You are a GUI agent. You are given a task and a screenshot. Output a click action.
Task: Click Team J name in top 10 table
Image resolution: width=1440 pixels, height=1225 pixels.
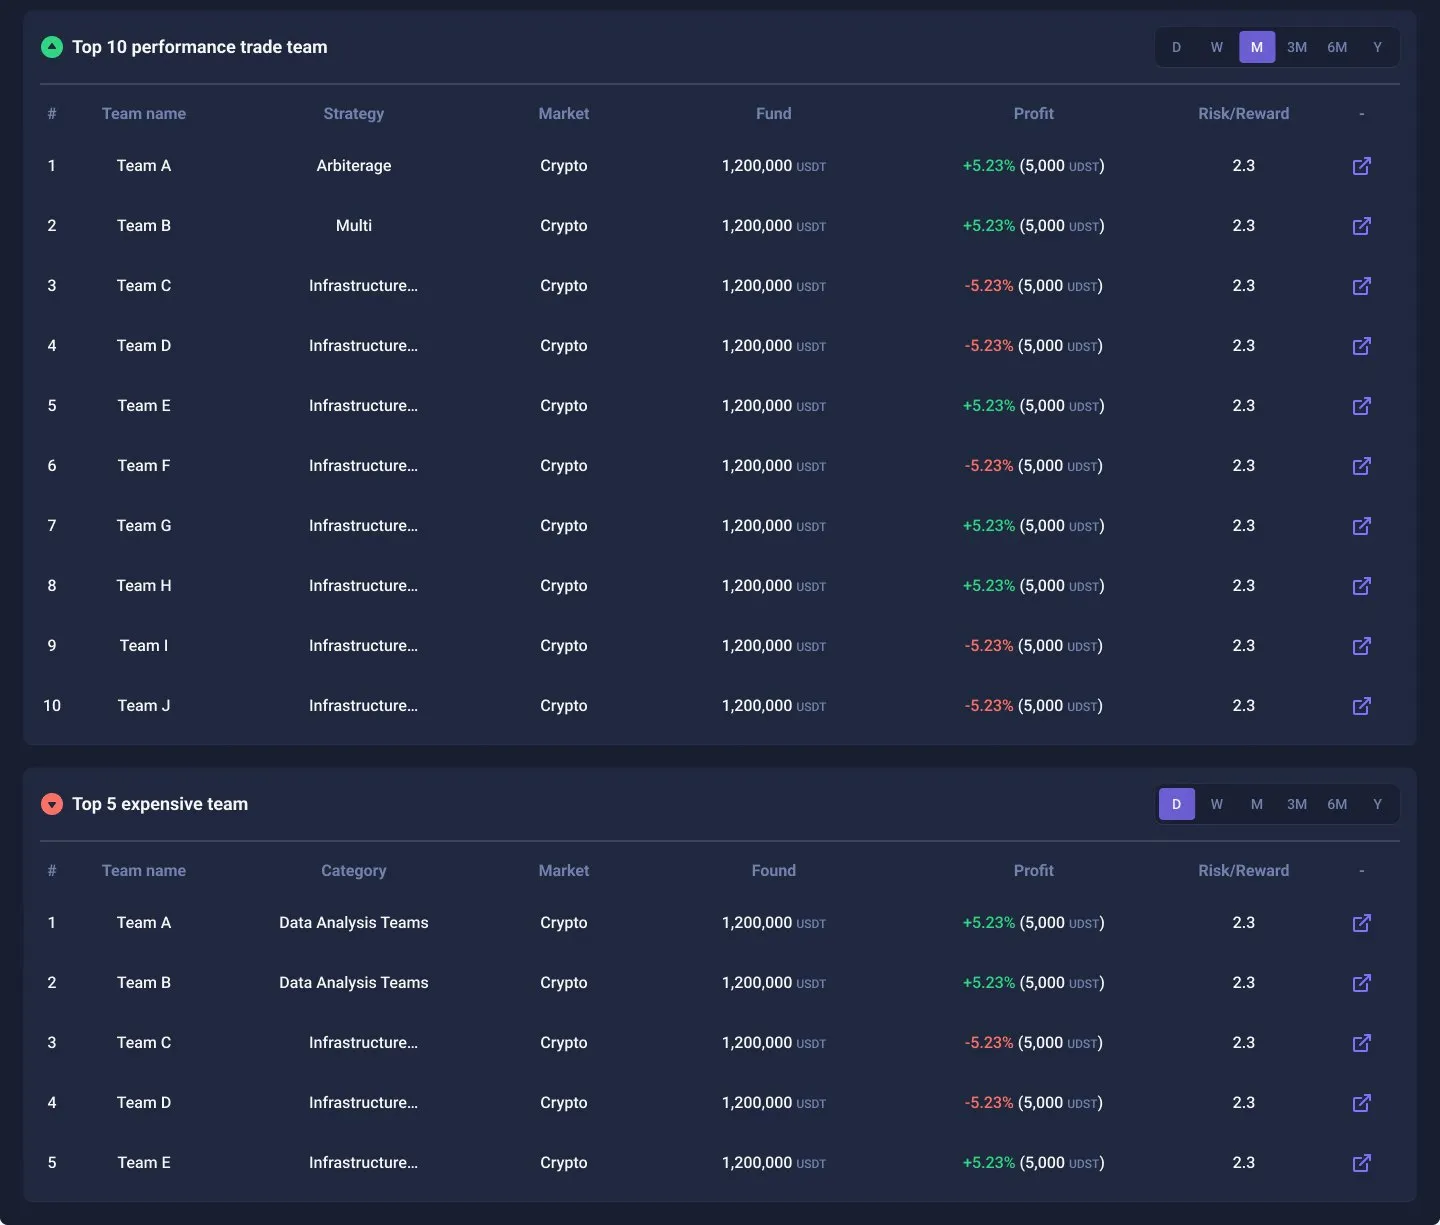(144, 706)
